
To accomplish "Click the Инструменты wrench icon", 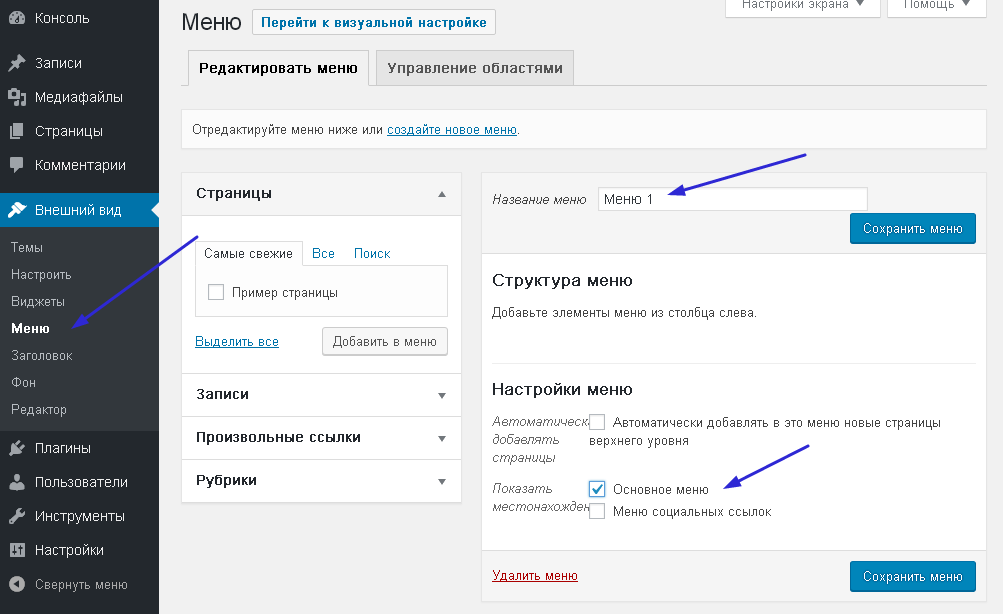I will click(17, 516).
